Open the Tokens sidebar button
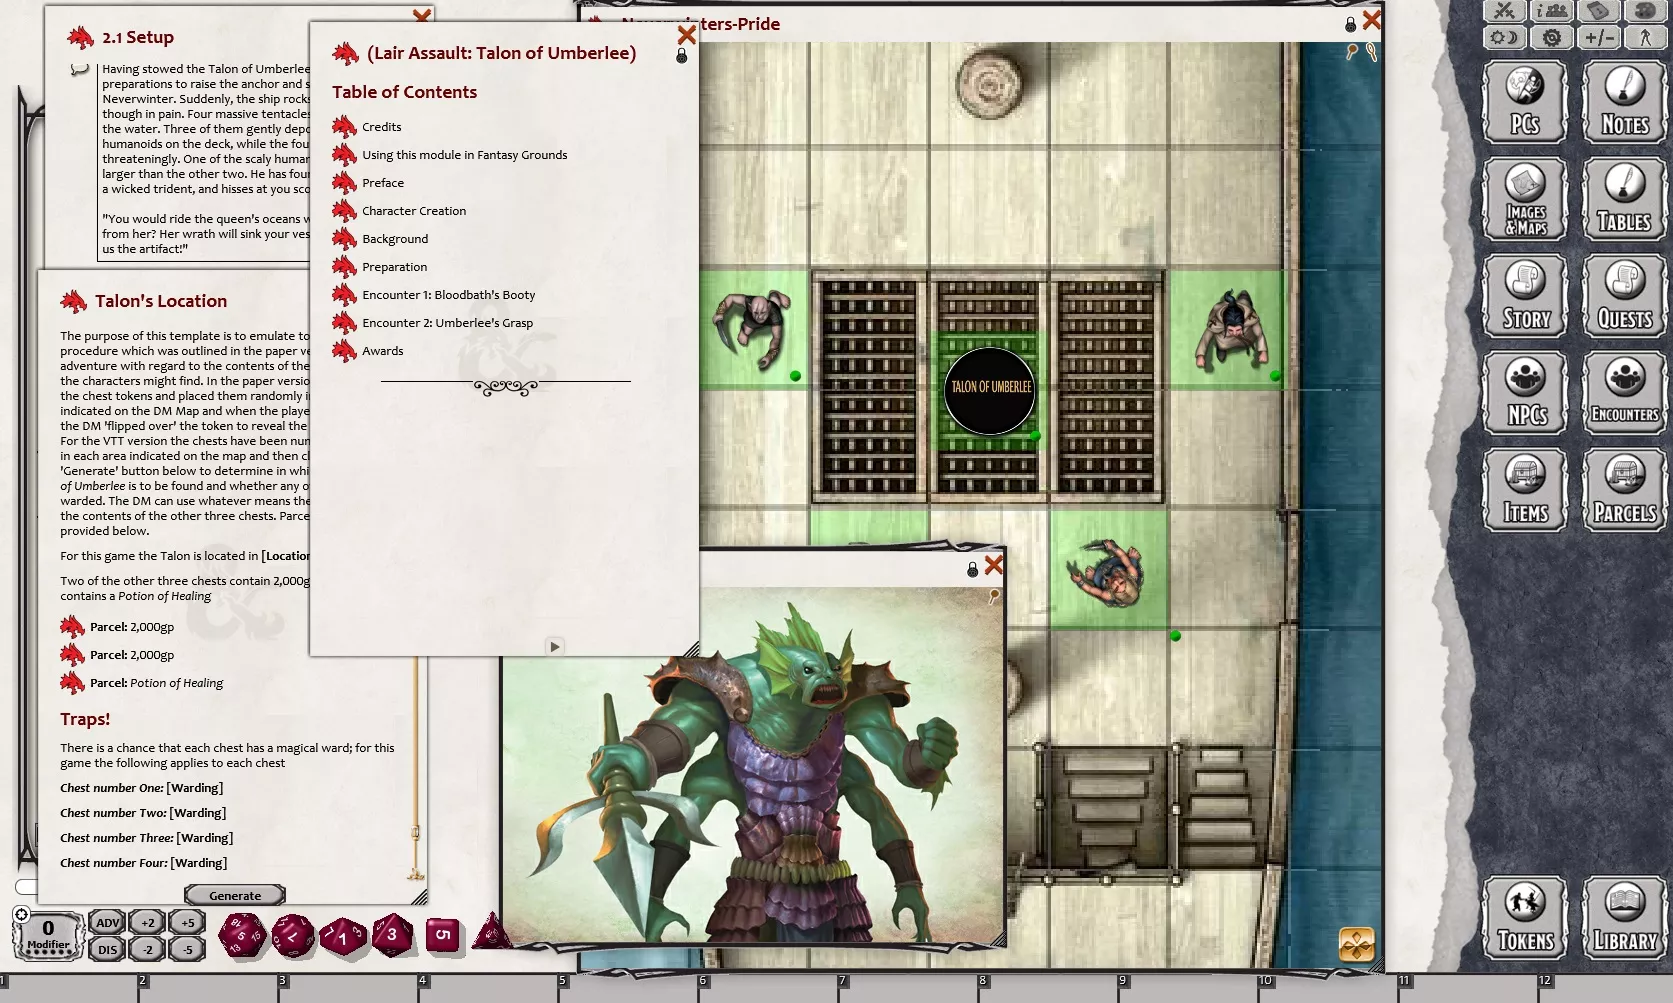This screenshot has width=1673, height=1003. (x=1525, y=918)
